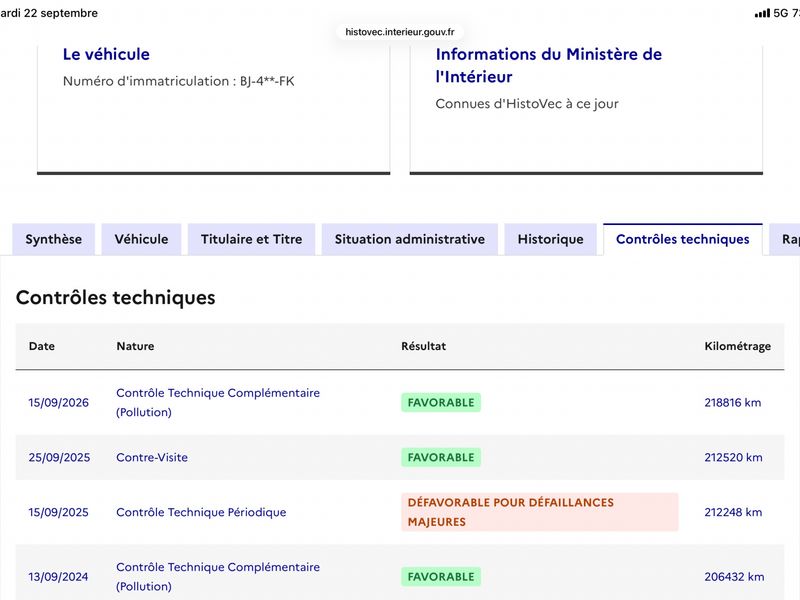Click the Kilométrage column header
Image resolution: width=800 pixels, height=600 pixels.
click(738, 346)
